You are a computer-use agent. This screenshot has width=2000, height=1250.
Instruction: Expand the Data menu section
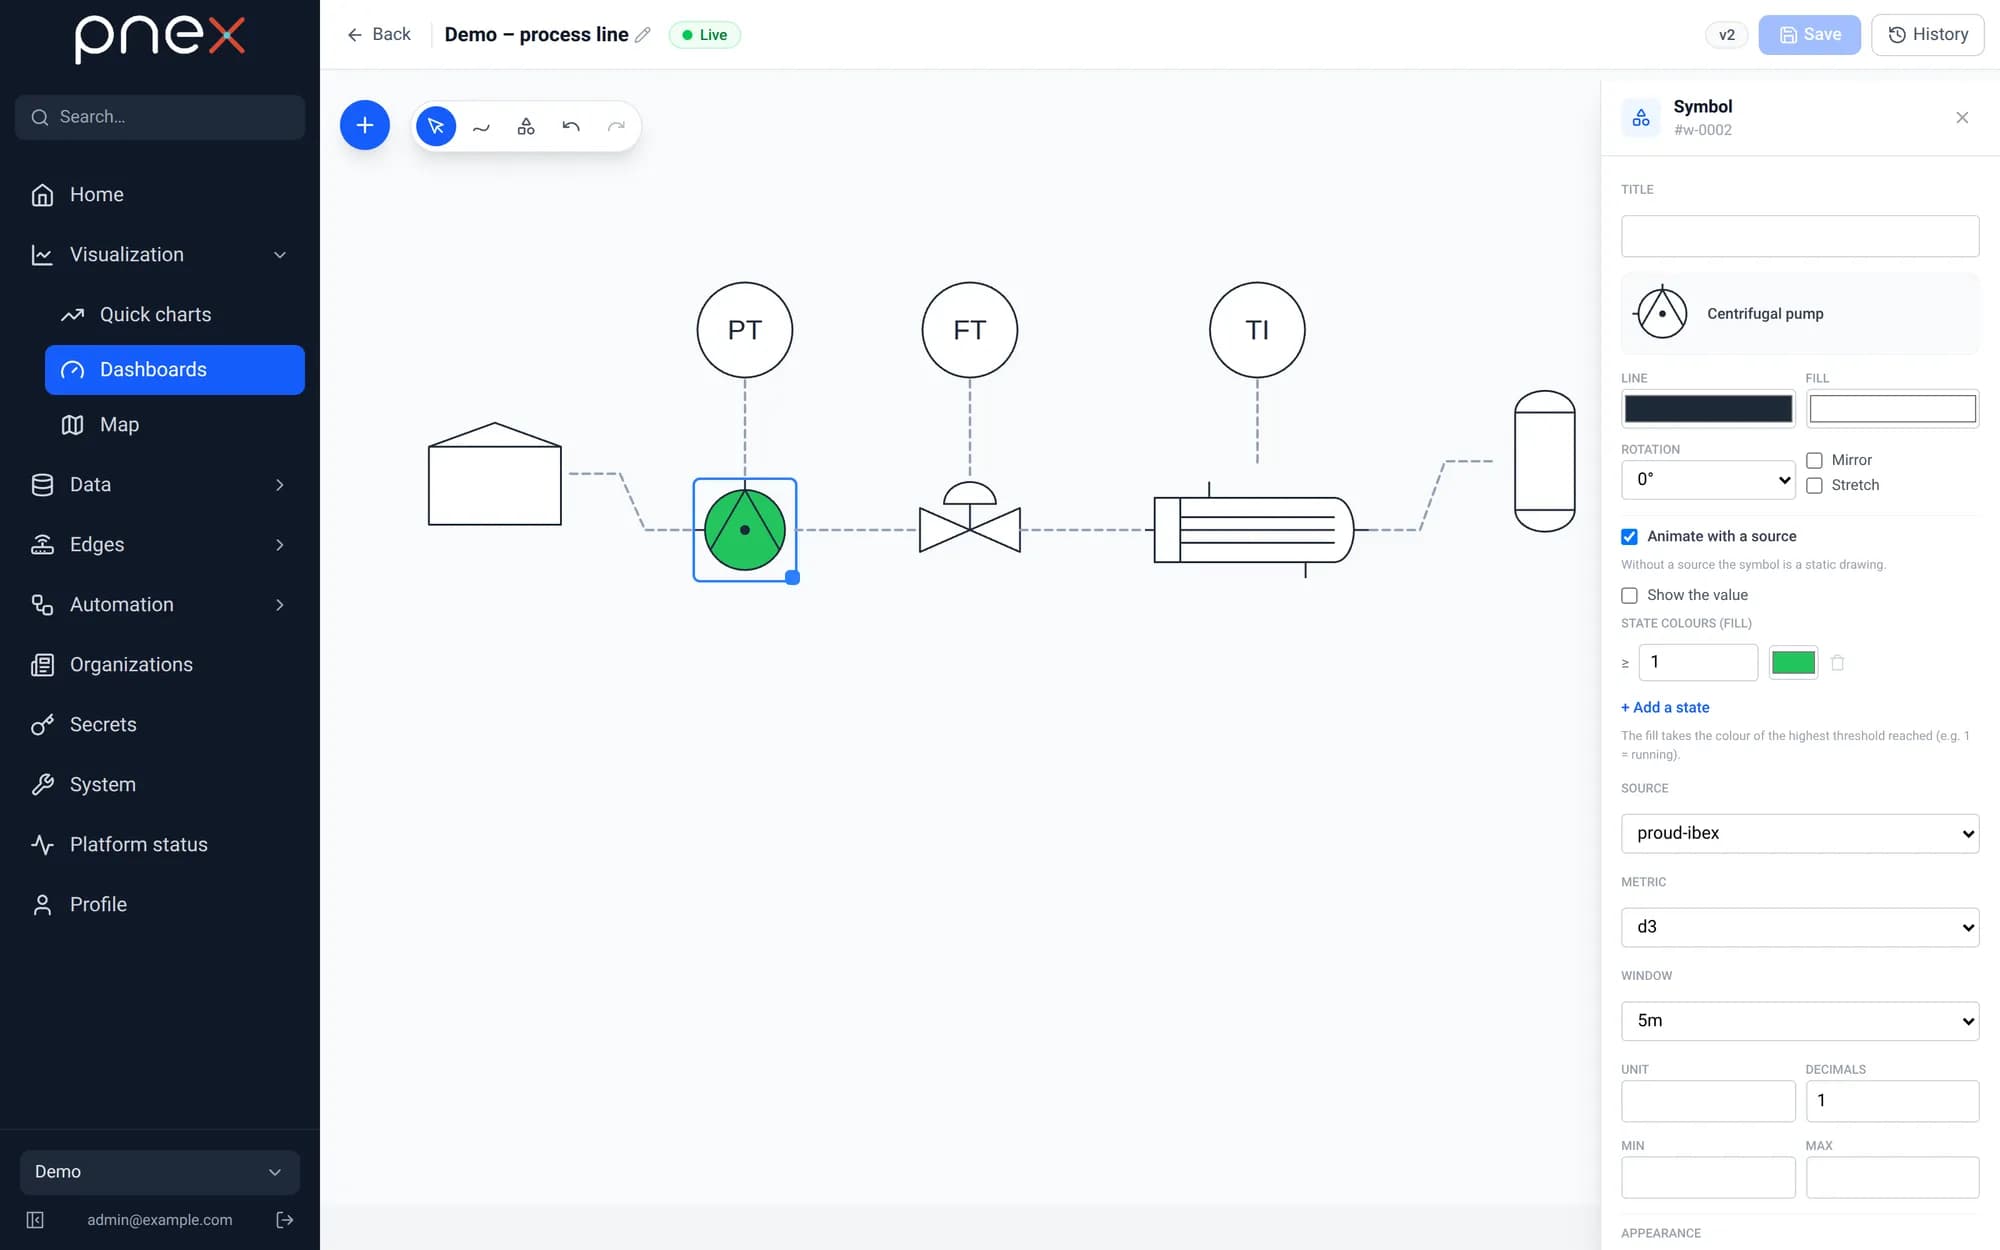coord(160,485)
